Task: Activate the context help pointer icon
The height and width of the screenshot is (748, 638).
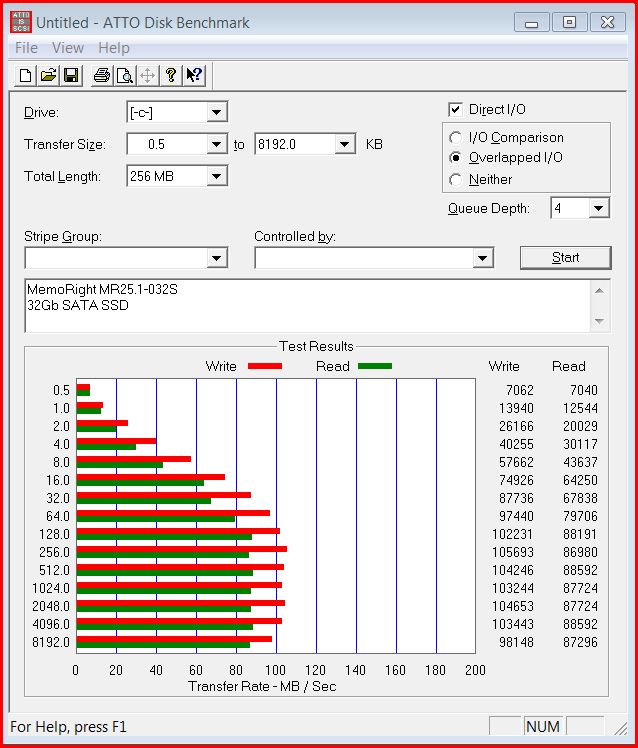Action: [194, 75]
